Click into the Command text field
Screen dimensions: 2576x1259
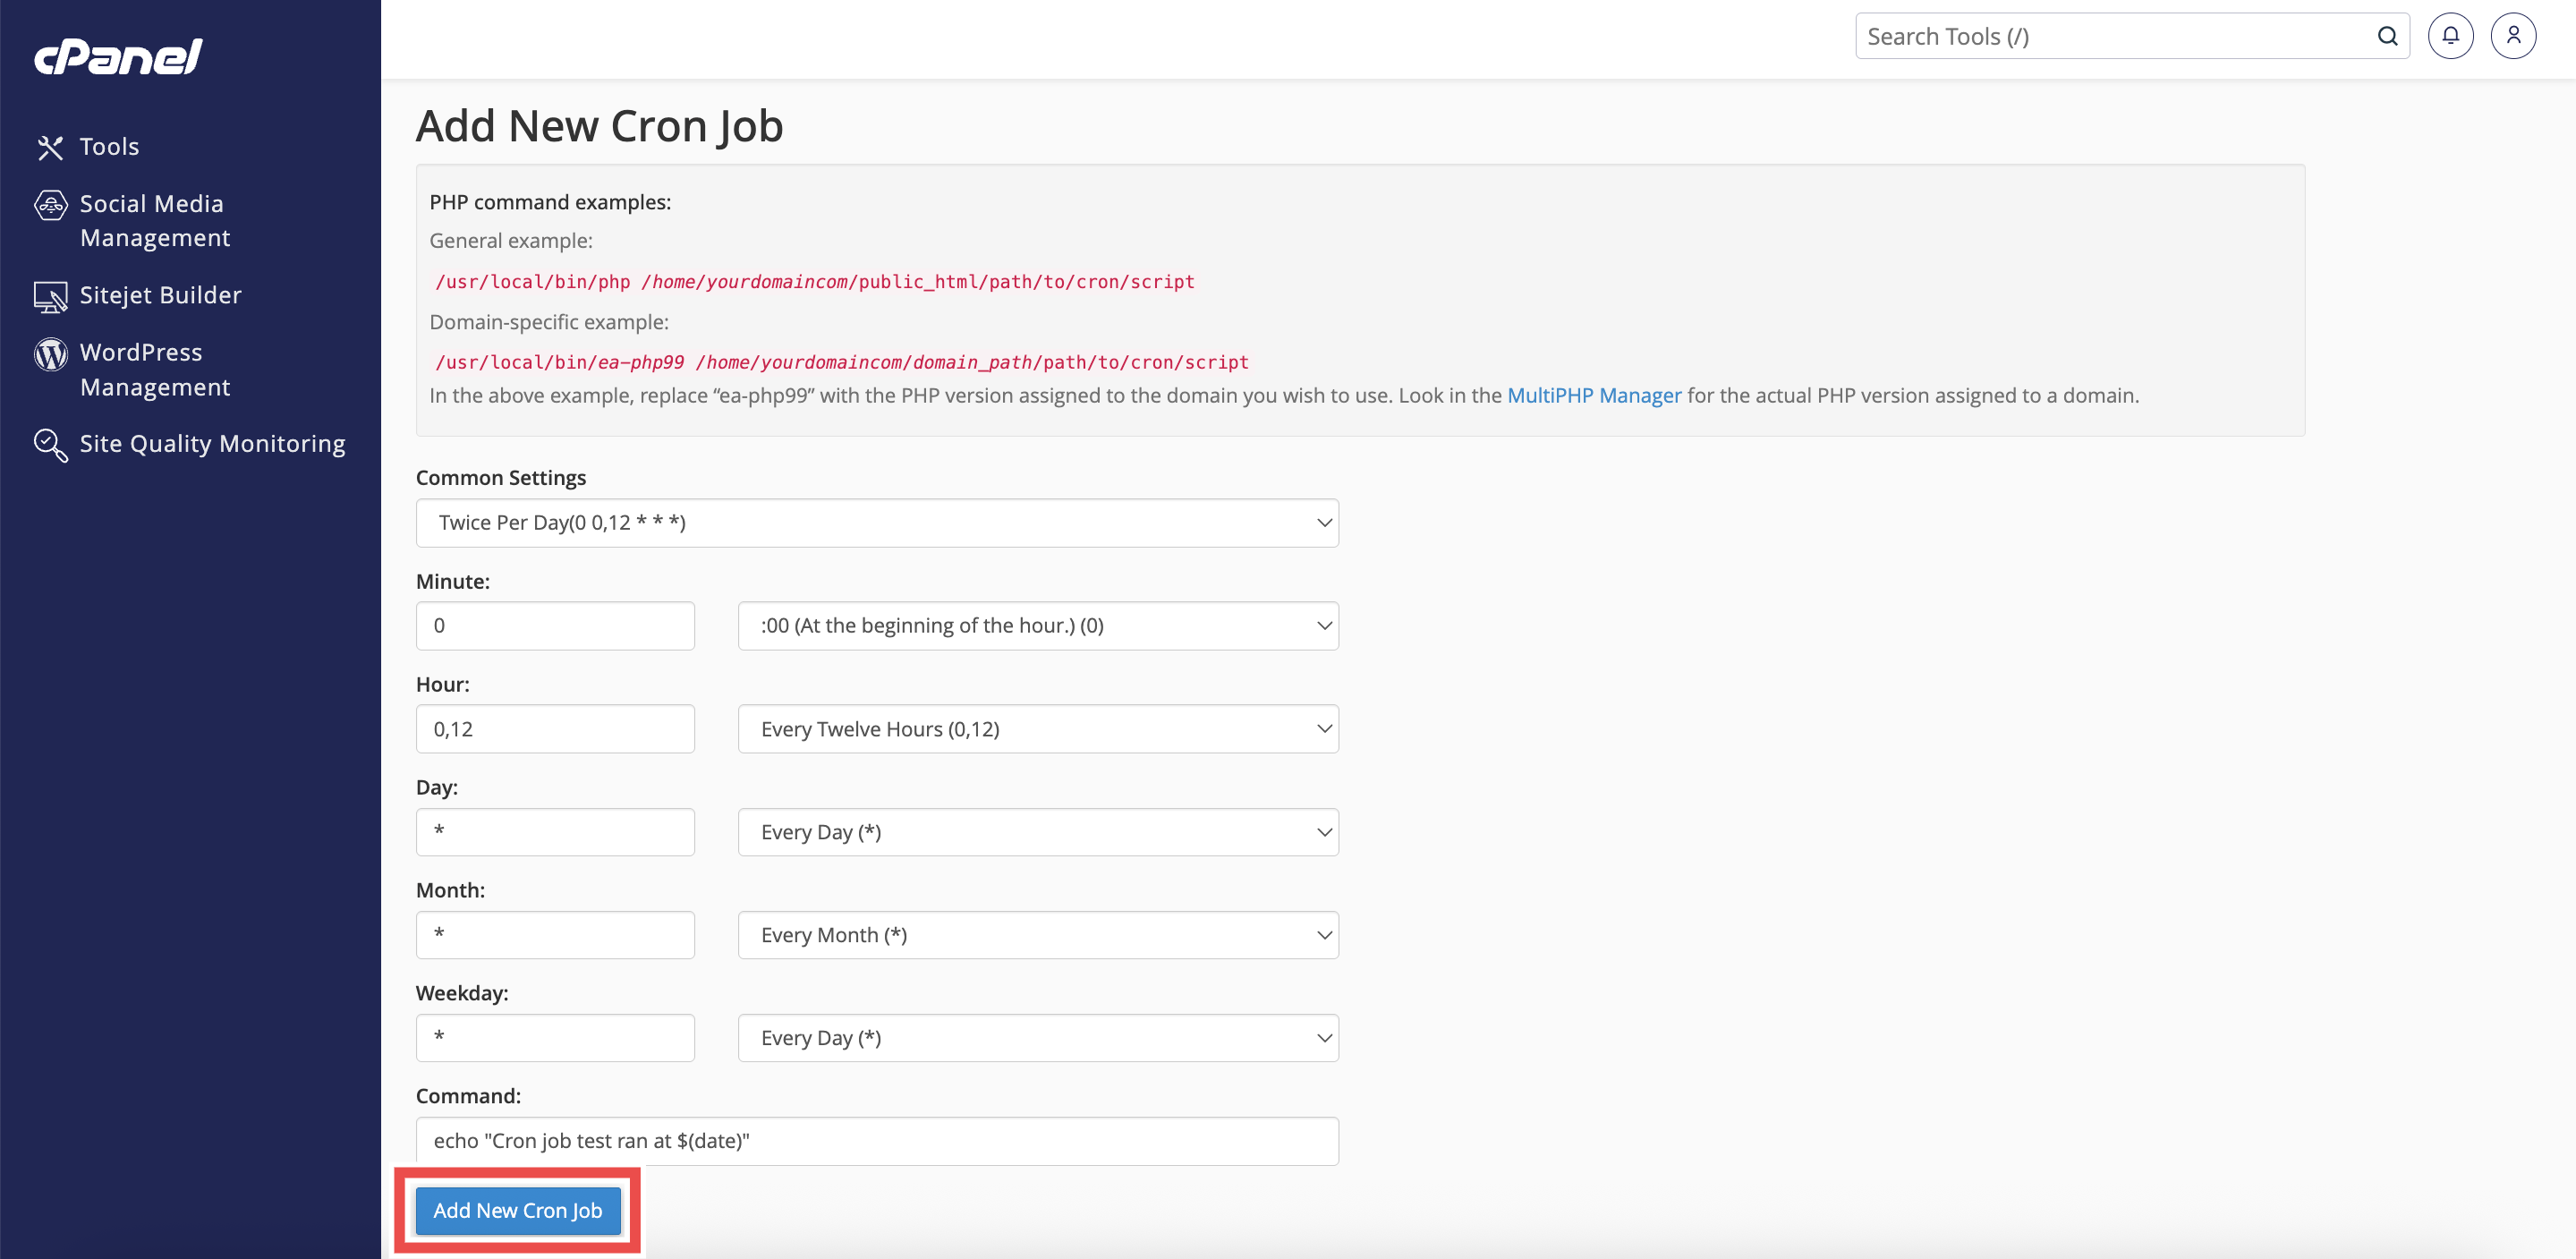coord(876,1141)
